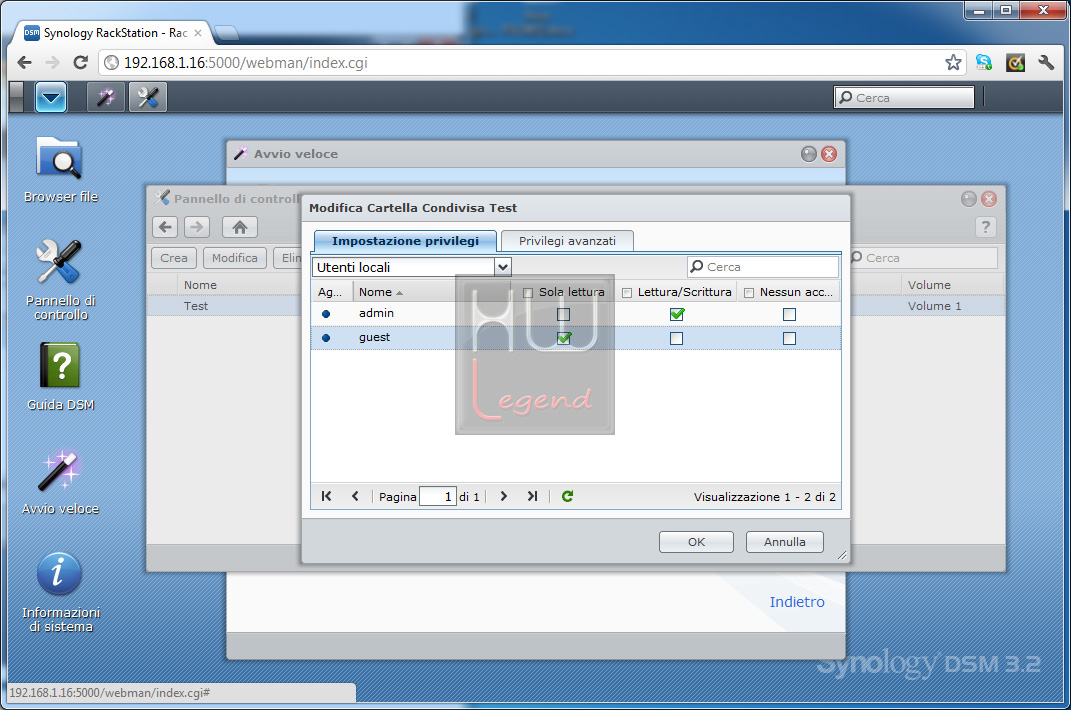Click the browser extension icon beside the wrench
1071x710 pixels.
[x=1015, y=63]
